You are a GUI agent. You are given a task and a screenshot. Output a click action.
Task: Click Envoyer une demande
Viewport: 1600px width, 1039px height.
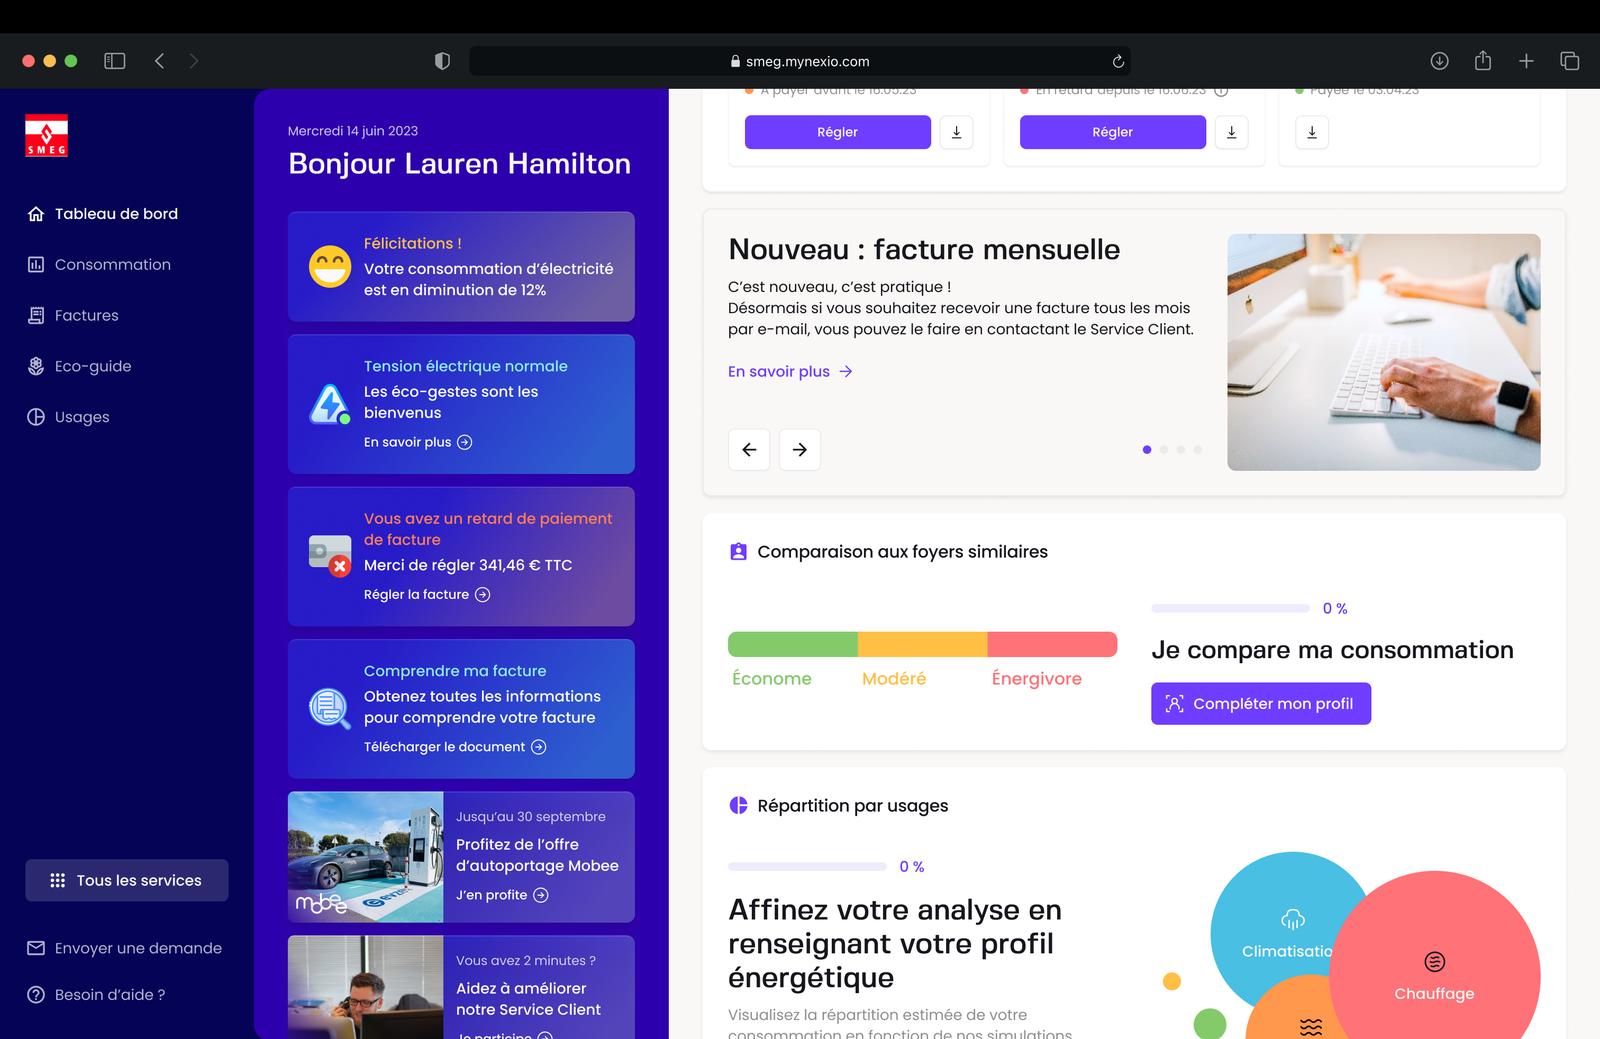124,948
